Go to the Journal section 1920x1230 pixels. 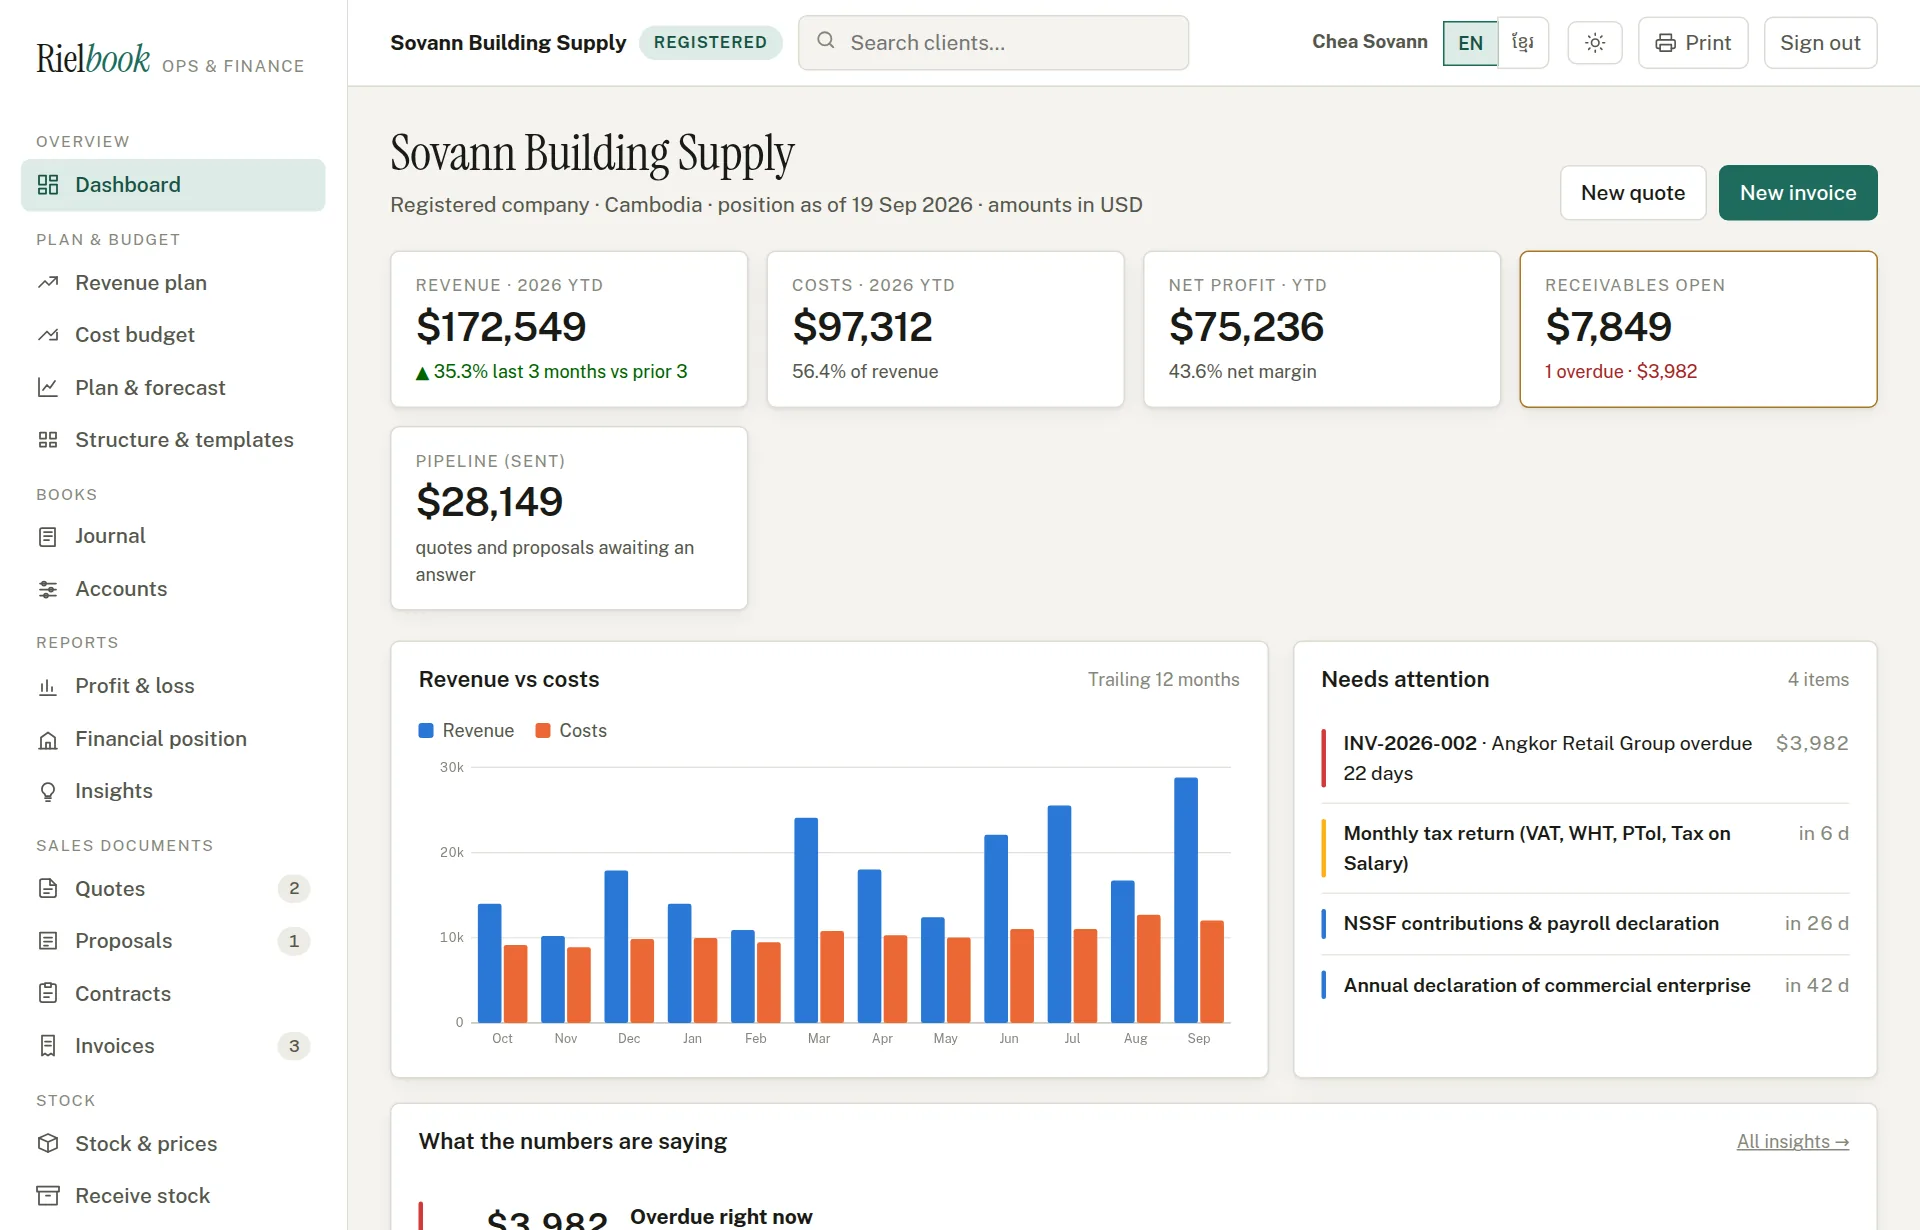tap(173, 537)
